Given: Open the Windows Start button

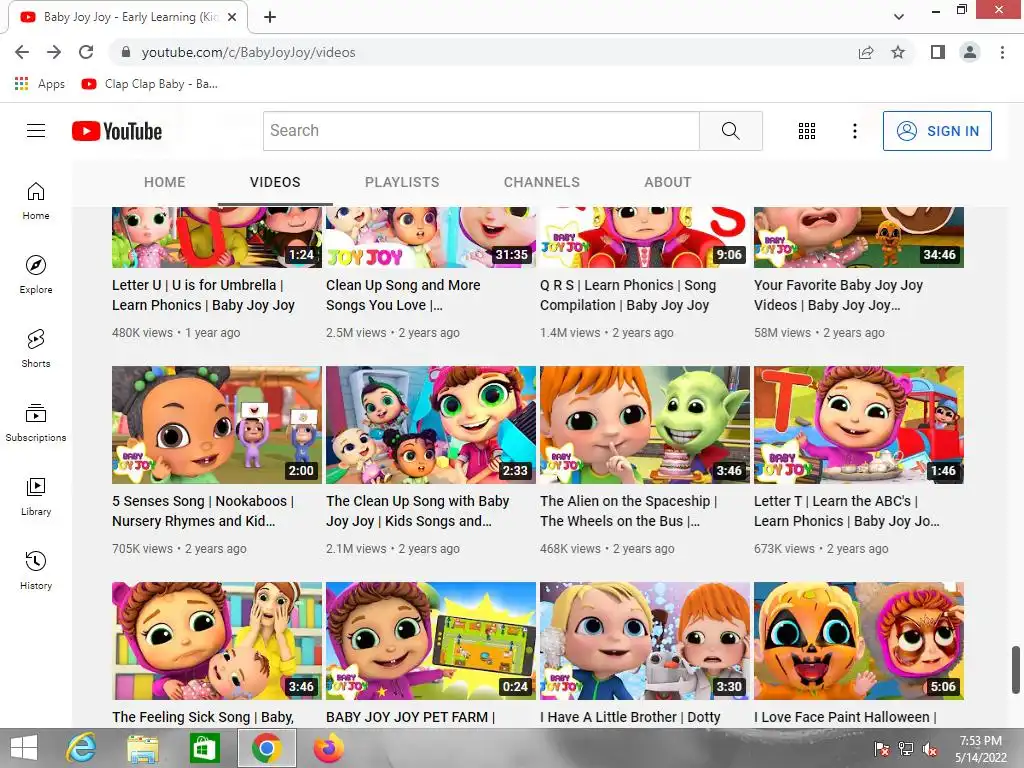Looking at the screenshot, I should tap(24, 748).
